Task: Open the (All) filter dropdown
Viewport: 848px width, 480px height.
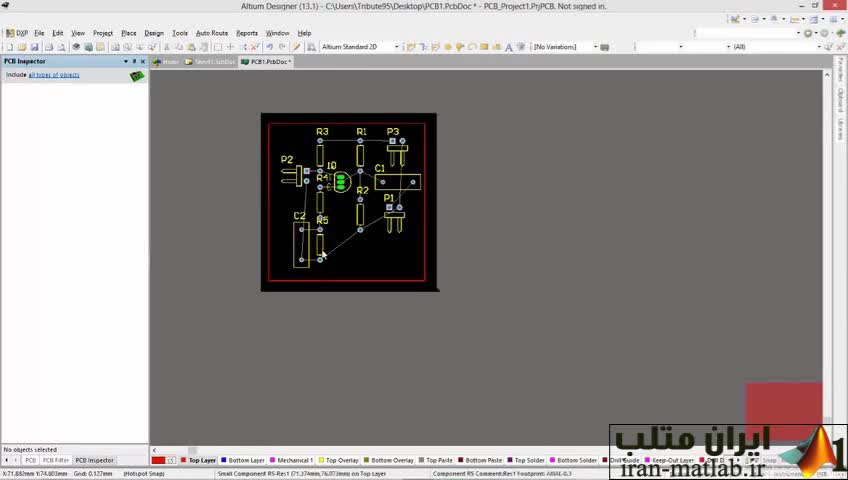Action: [x=819, y=47]
